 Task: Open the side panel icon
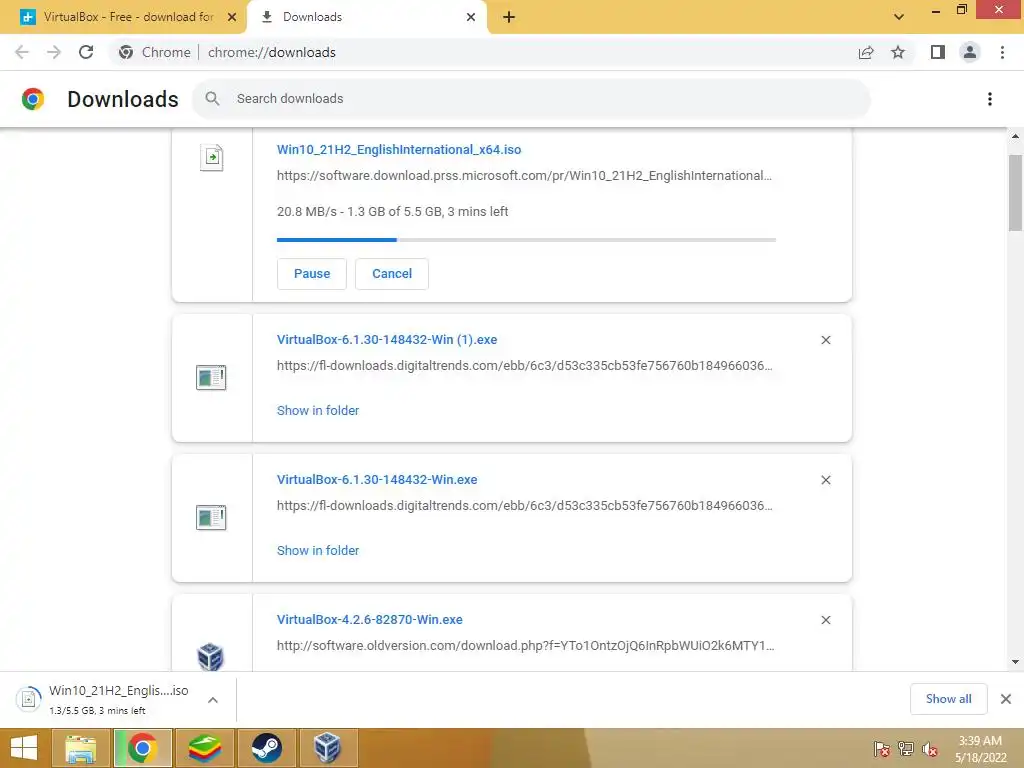938,52
